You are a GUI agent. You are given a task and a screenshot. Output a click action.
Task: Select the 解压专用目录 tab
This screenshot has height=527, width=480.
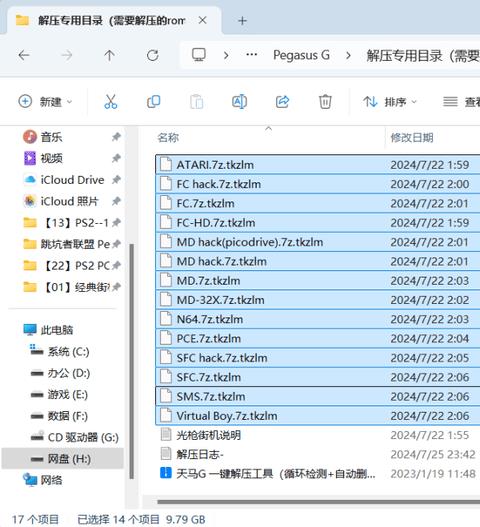coord(113,21)
